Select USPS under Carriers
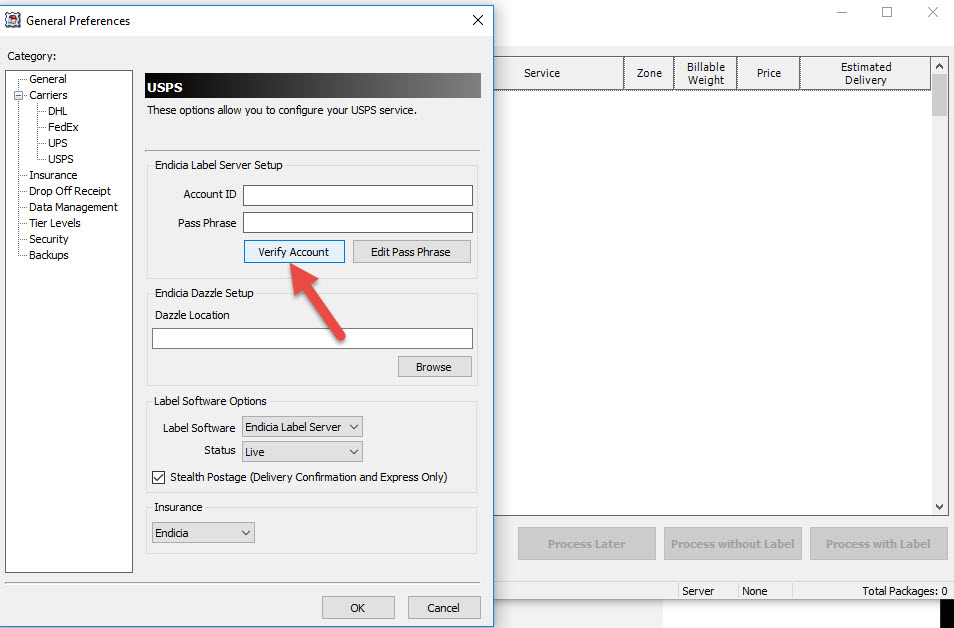The image size is (954, 628). point(61,159)
